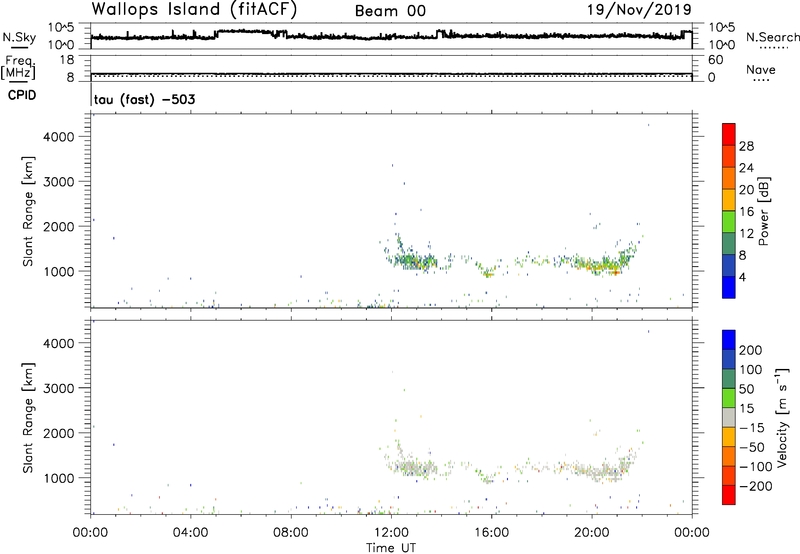
Task: Click the 'Wallops Island (fitACF)' title text
Action: coord(194,10)
